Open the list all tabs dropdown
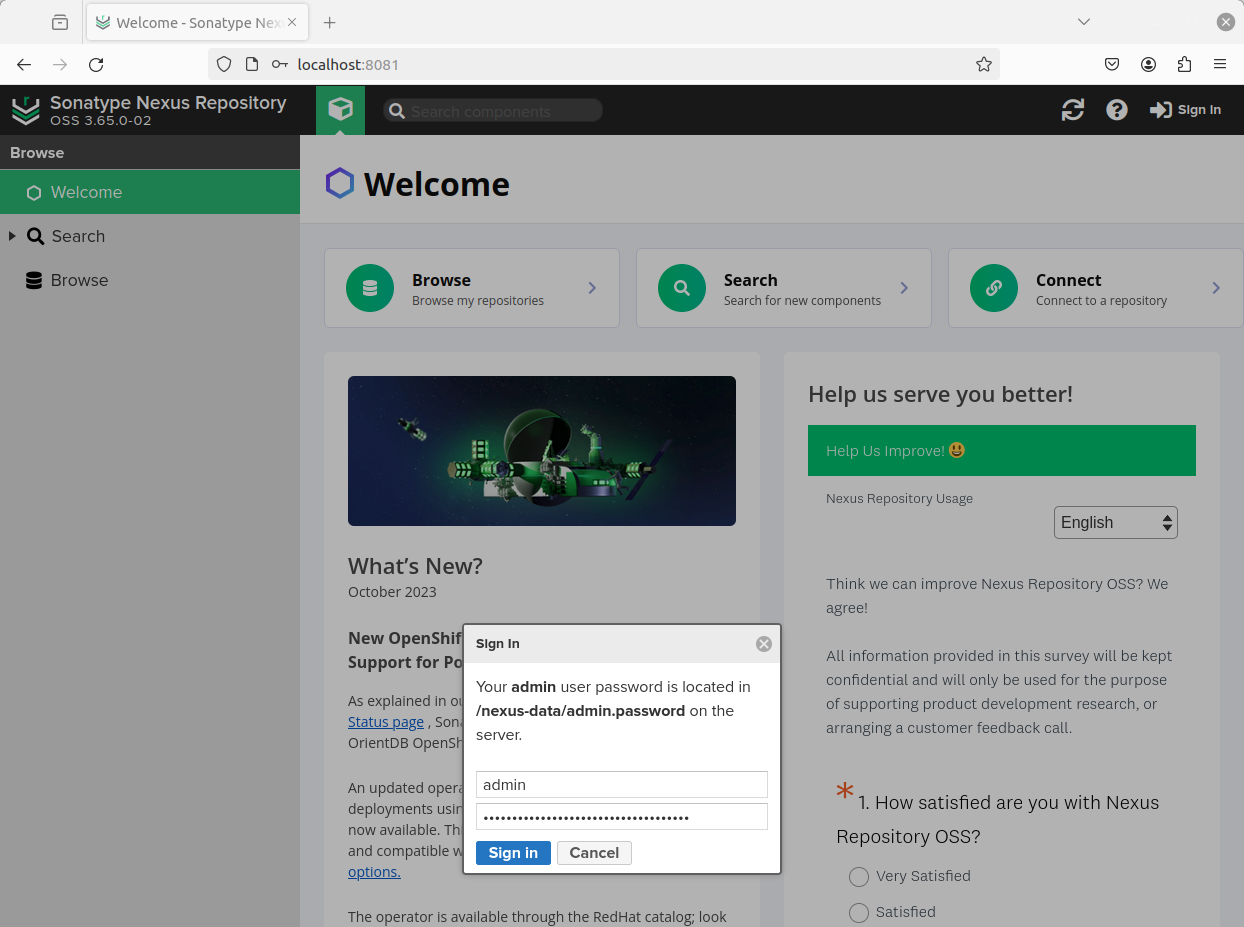 [x=1084, y=22]
